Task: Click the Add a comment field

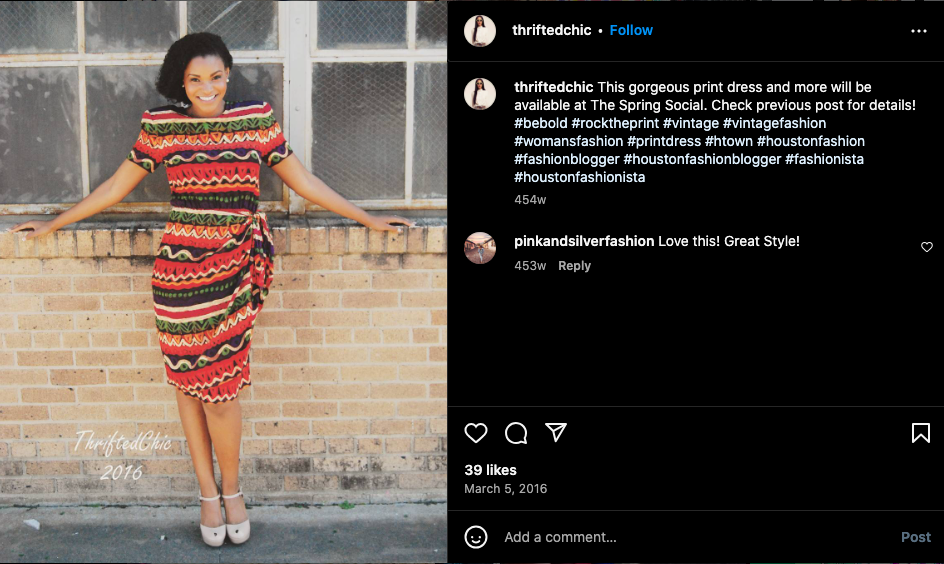Action: pyautogui.click(x=690, y=537)
